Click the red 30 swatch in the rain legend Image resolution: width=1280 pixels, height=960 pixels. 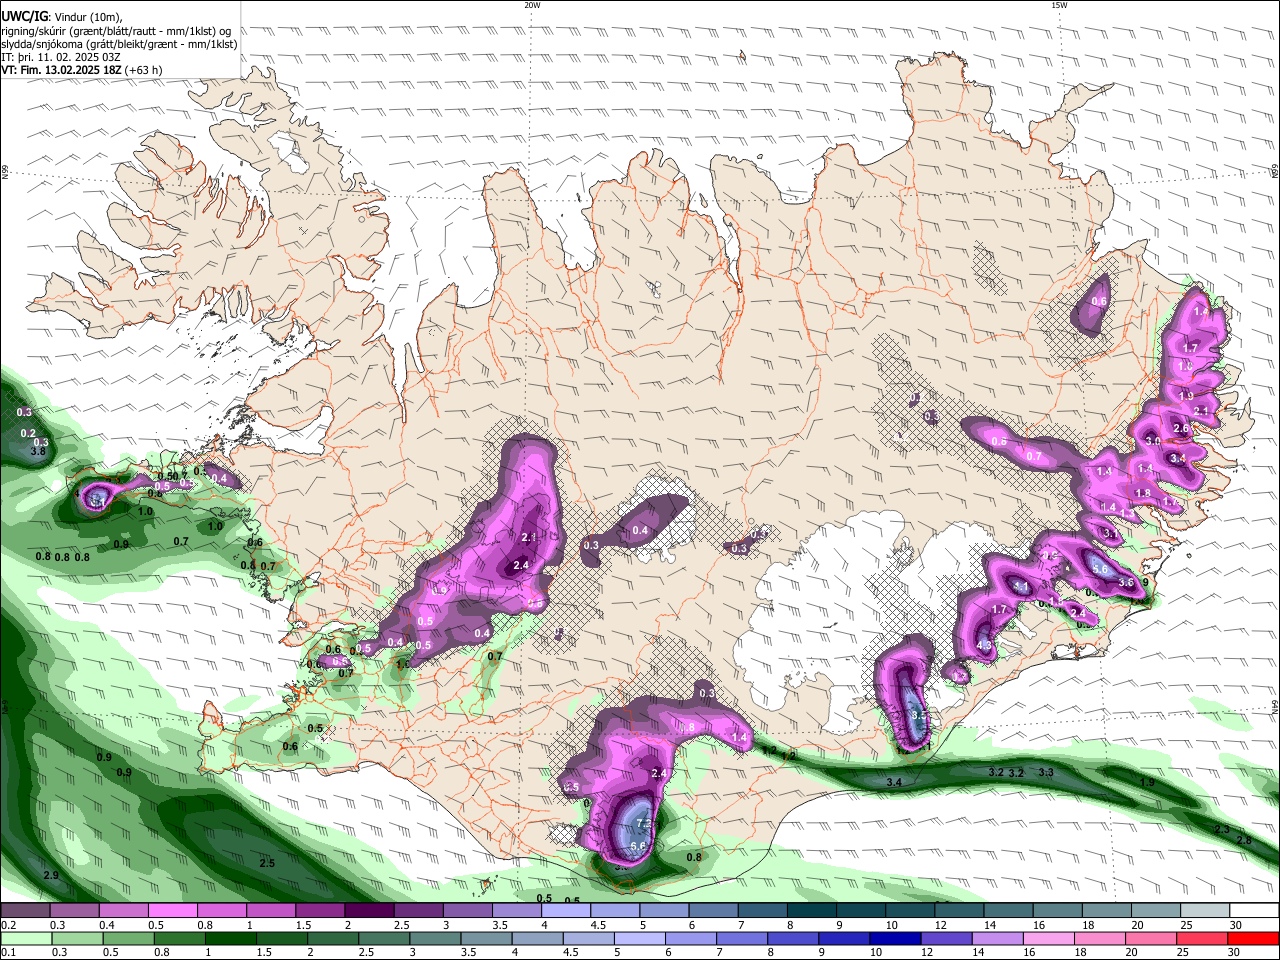[1254, 938]
